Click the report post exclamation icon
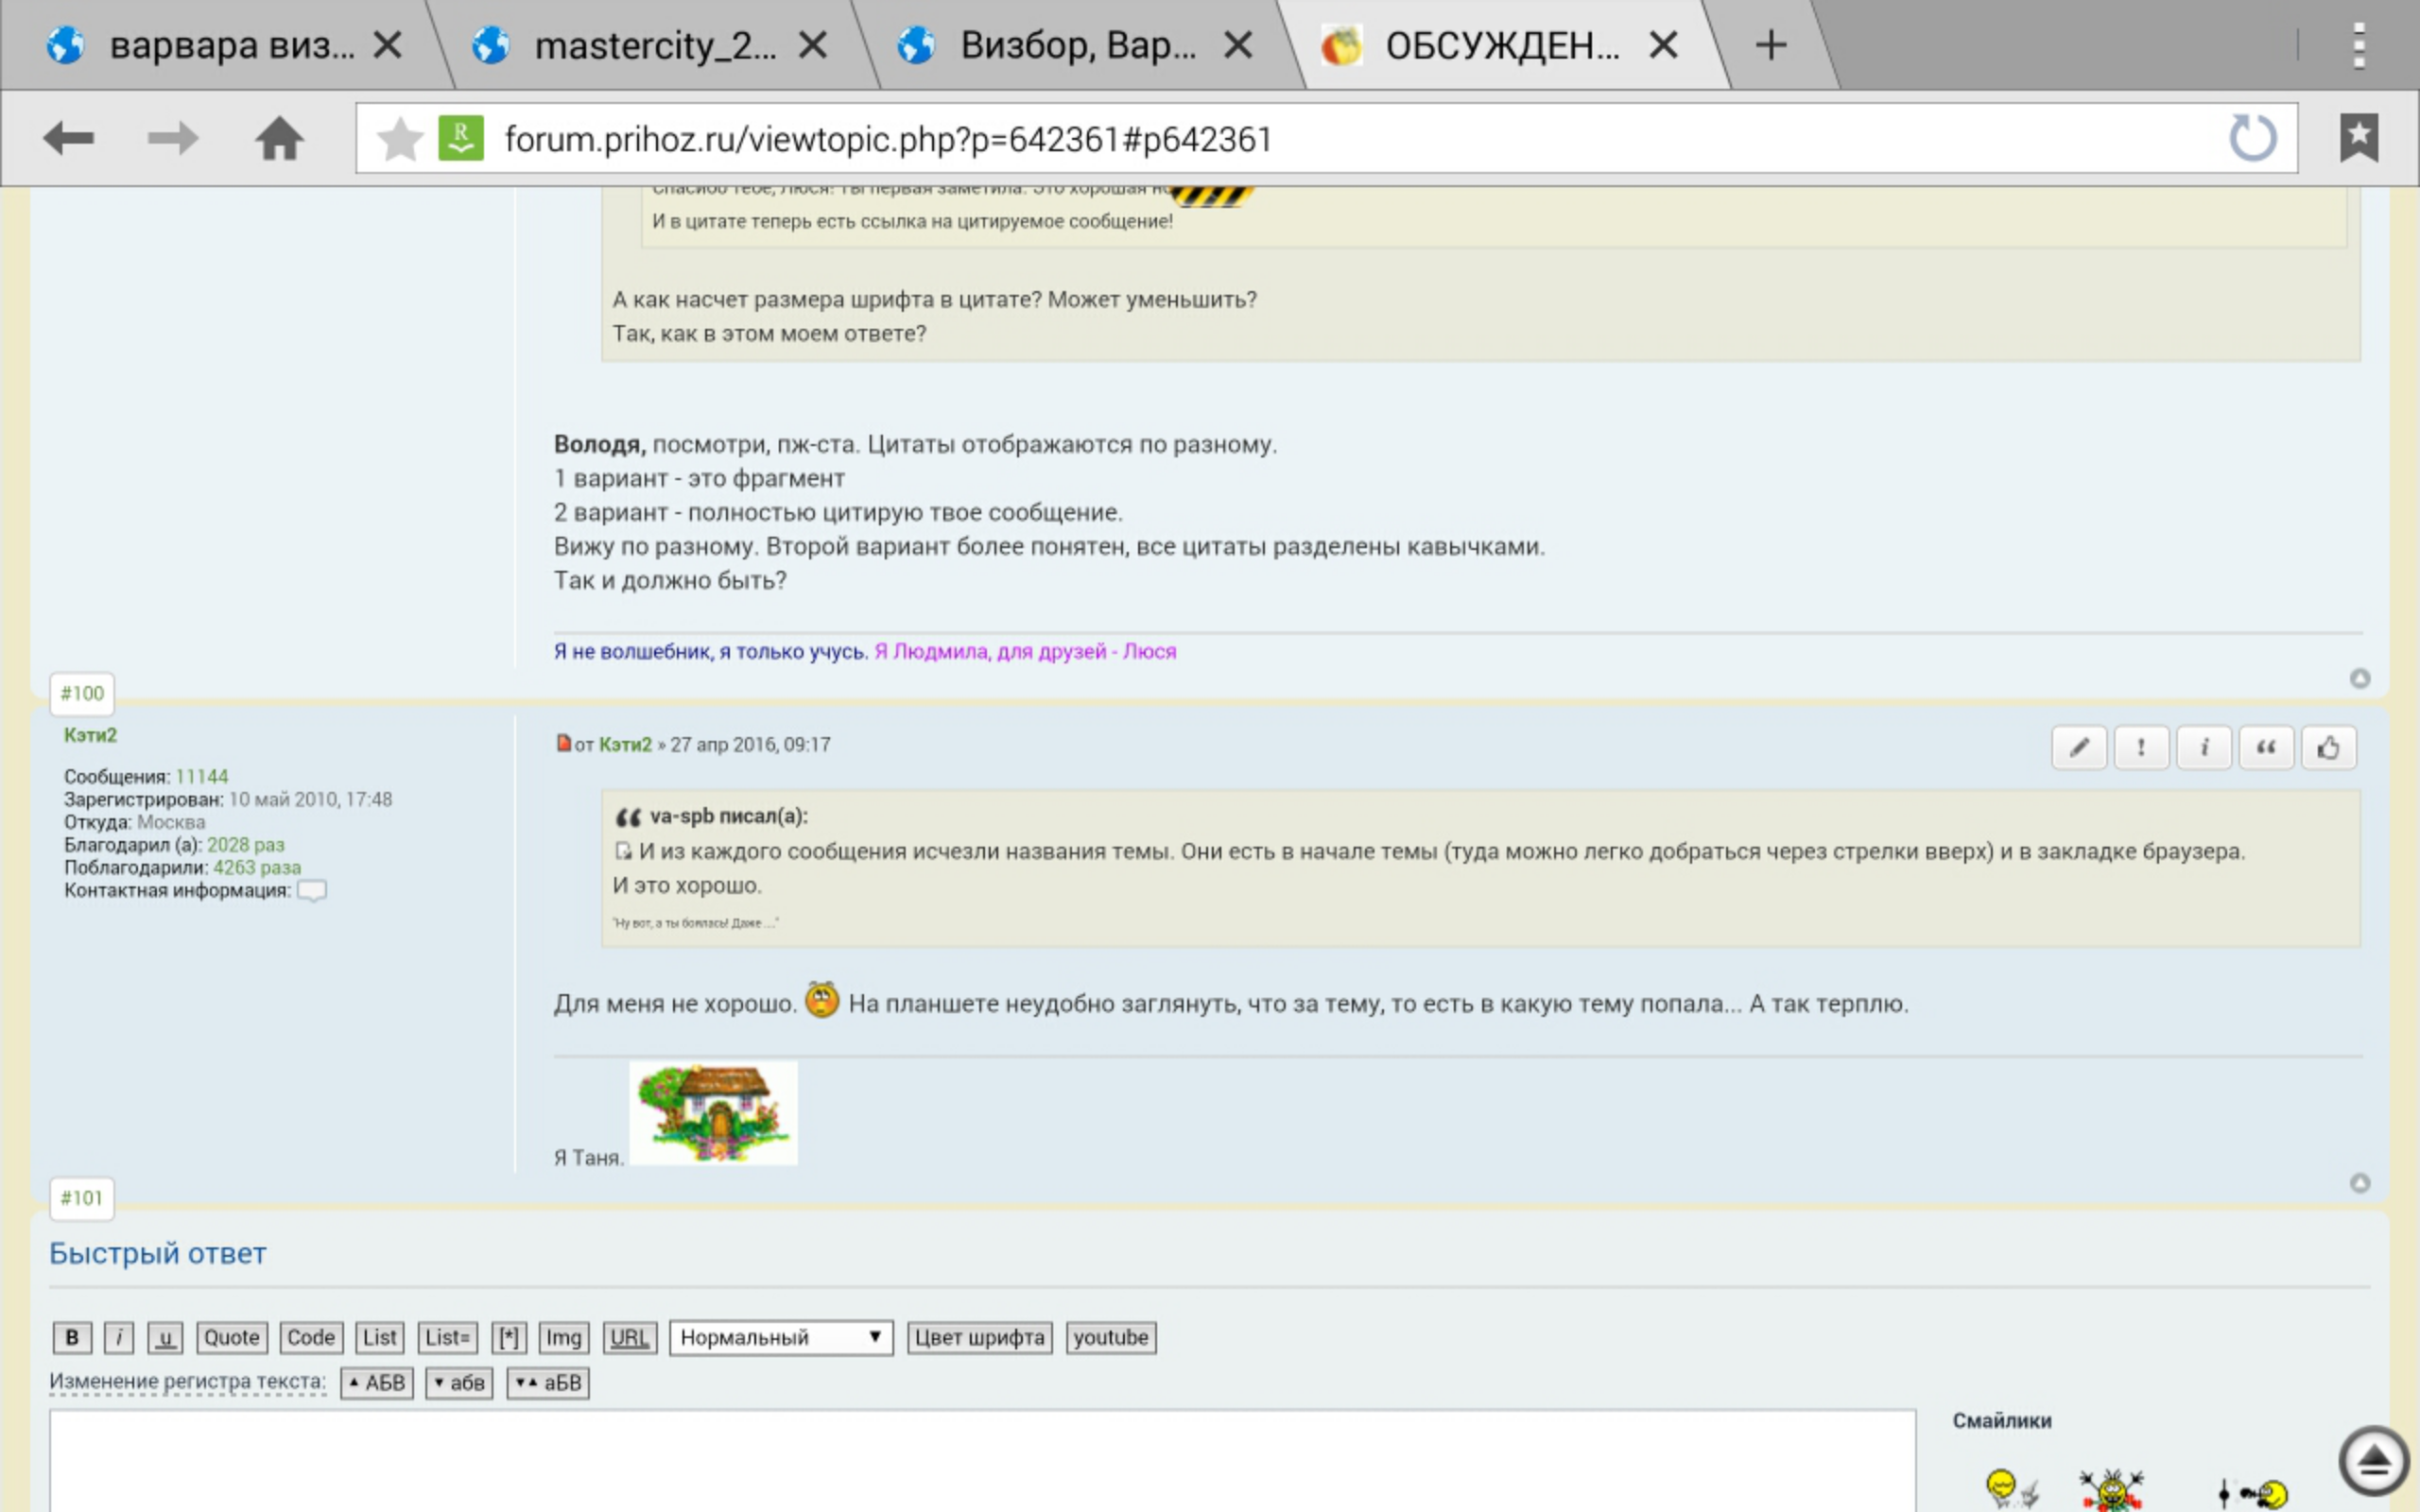2420x1512 pixels. [x=2141, y=747]
